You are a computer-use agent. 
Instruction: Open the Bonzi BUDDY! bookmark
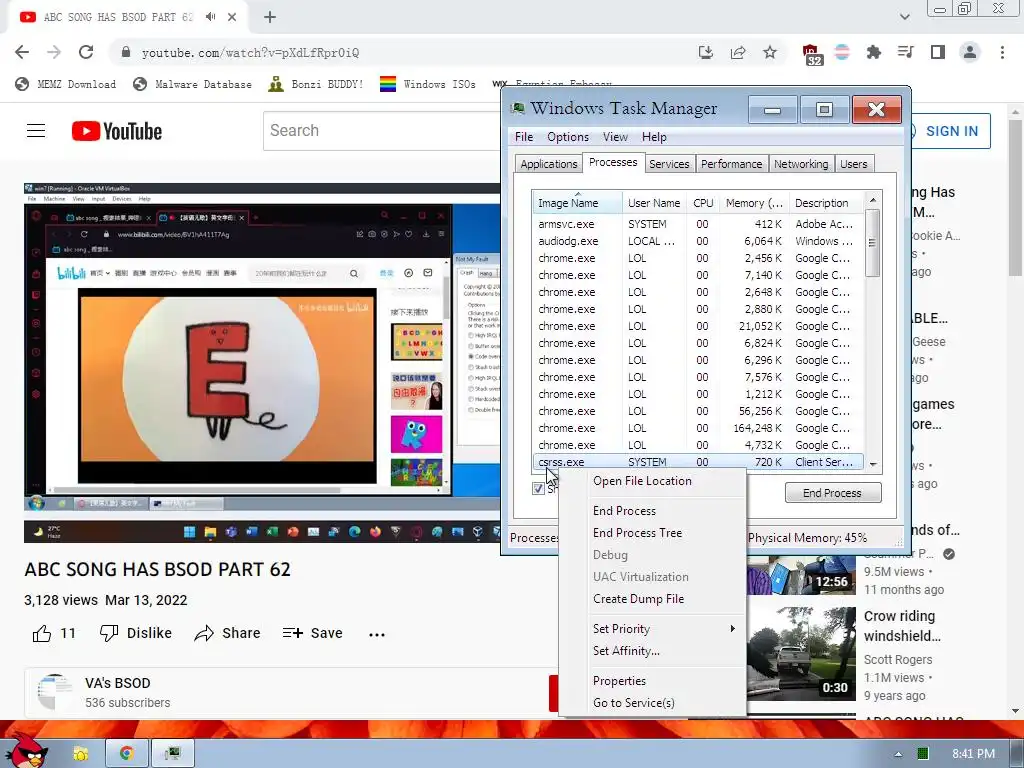(x=316, y=84)
